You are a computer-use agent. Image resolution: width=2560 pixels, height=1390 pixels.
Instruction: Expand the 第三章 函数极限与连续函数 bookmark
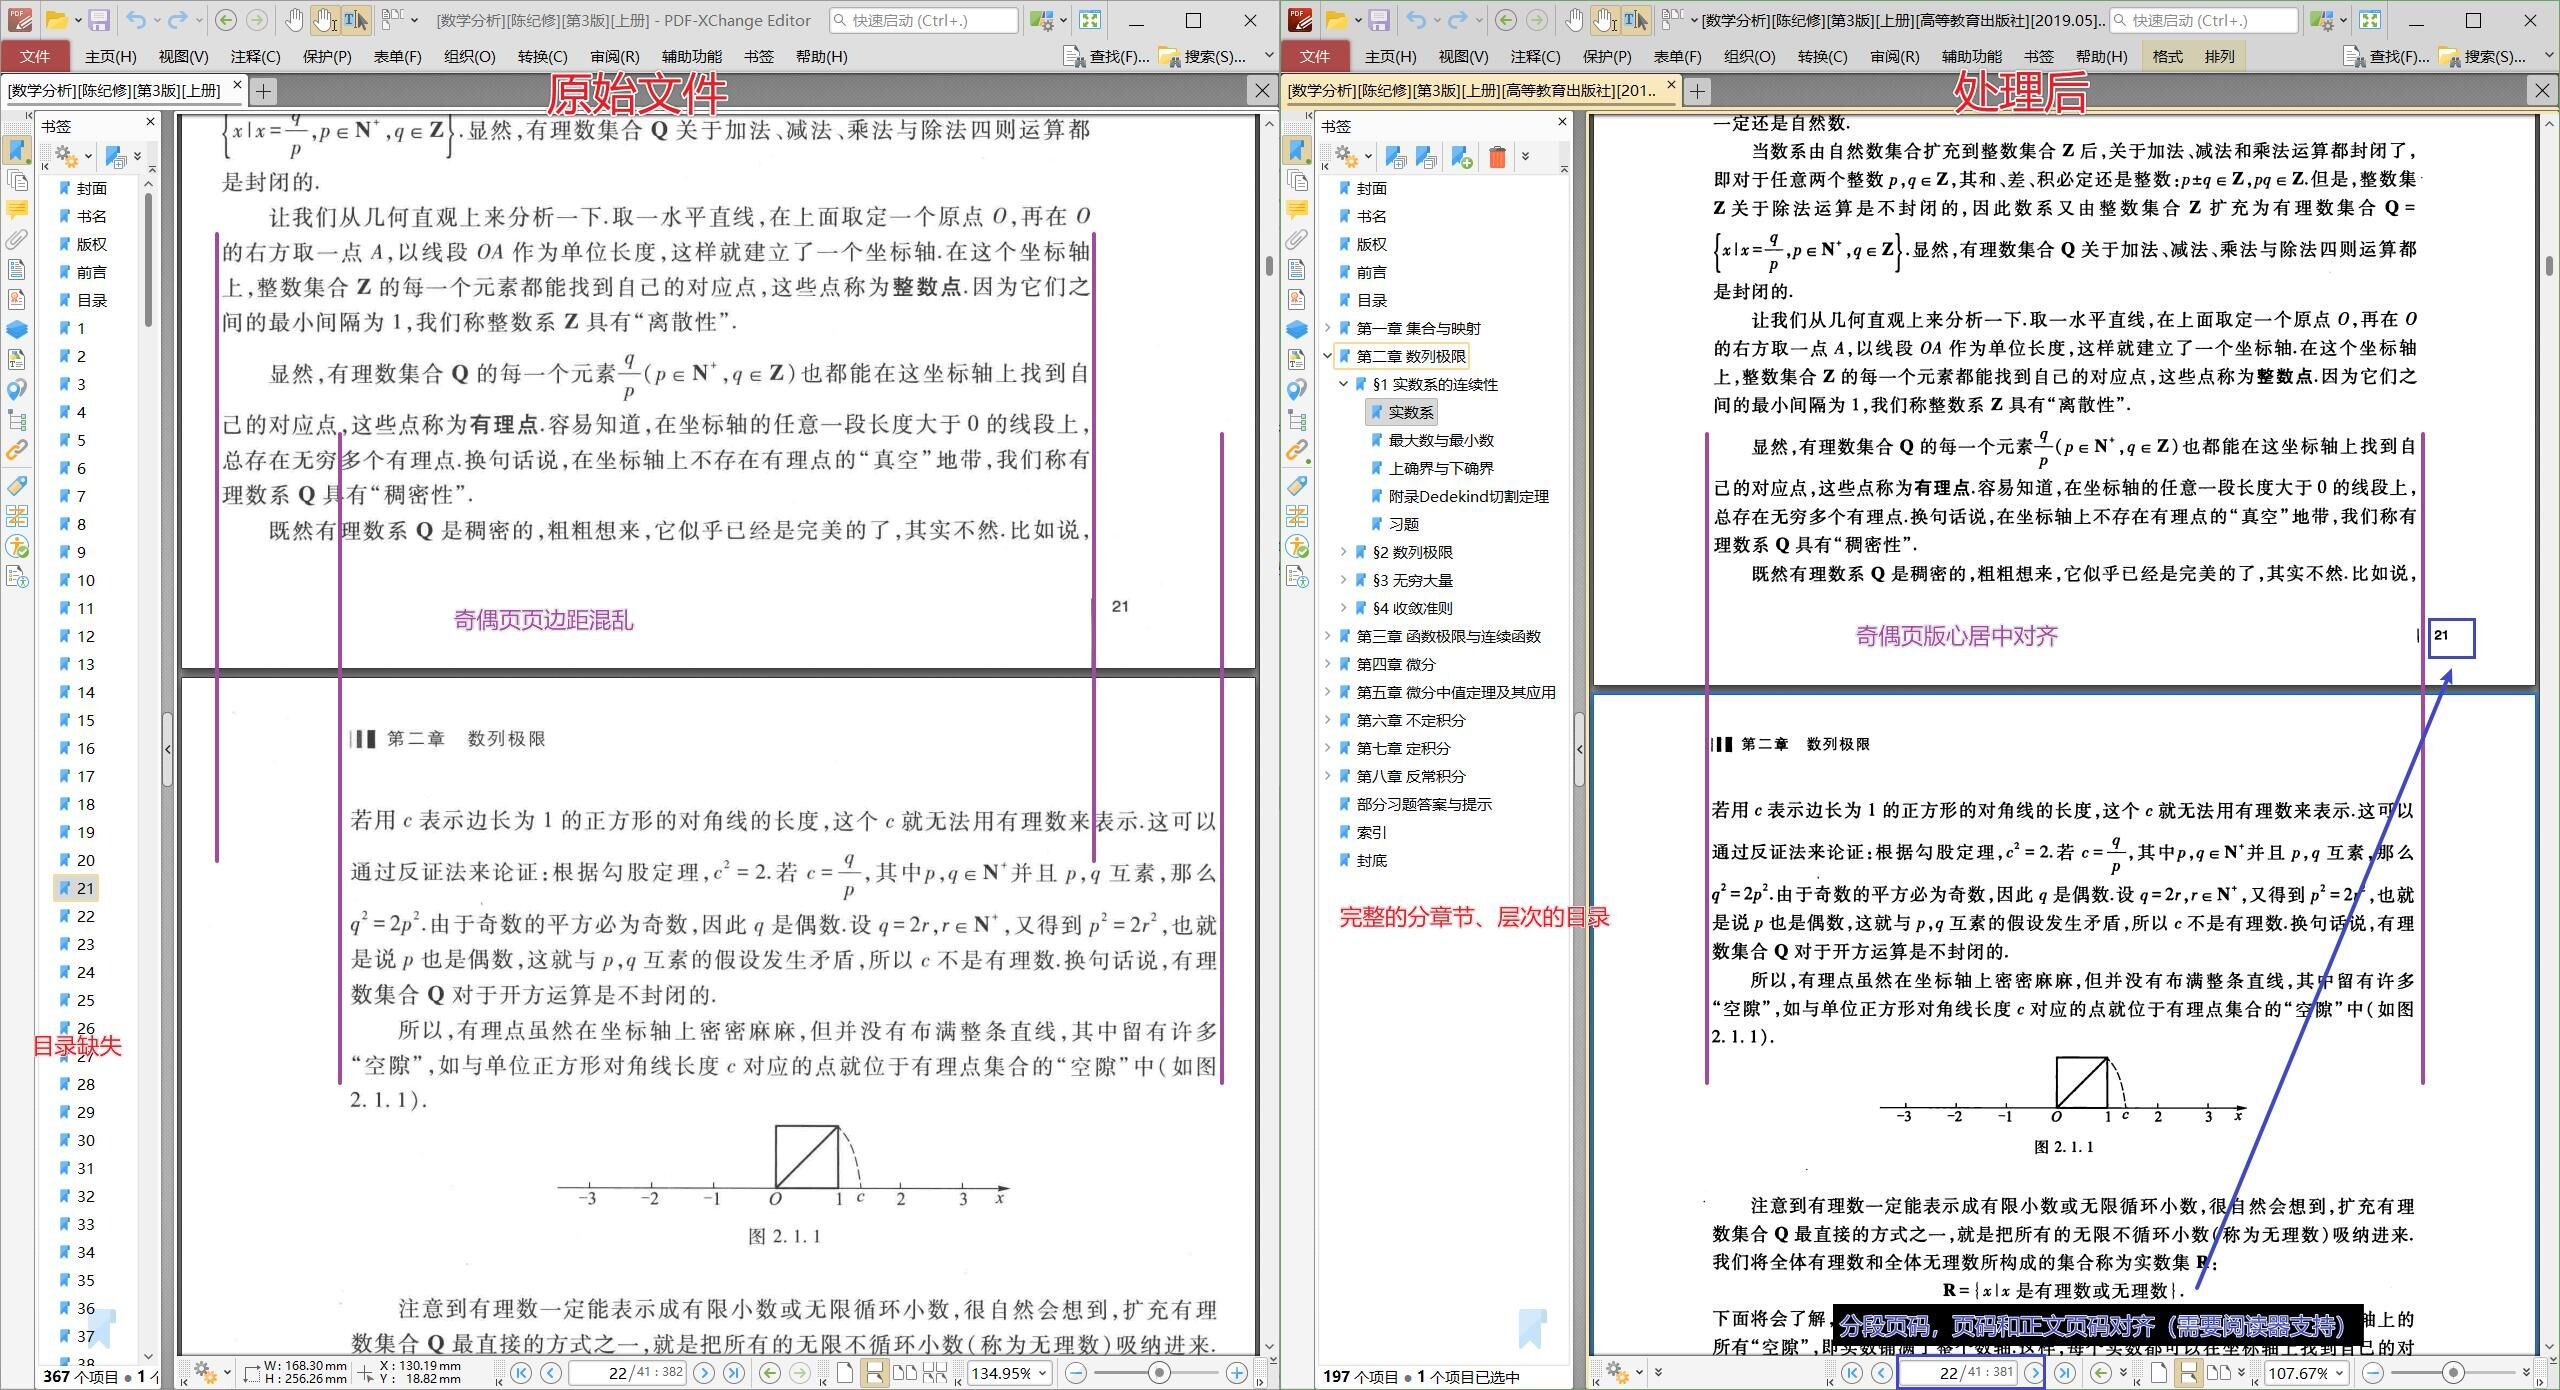click(x=1328, y=636)
